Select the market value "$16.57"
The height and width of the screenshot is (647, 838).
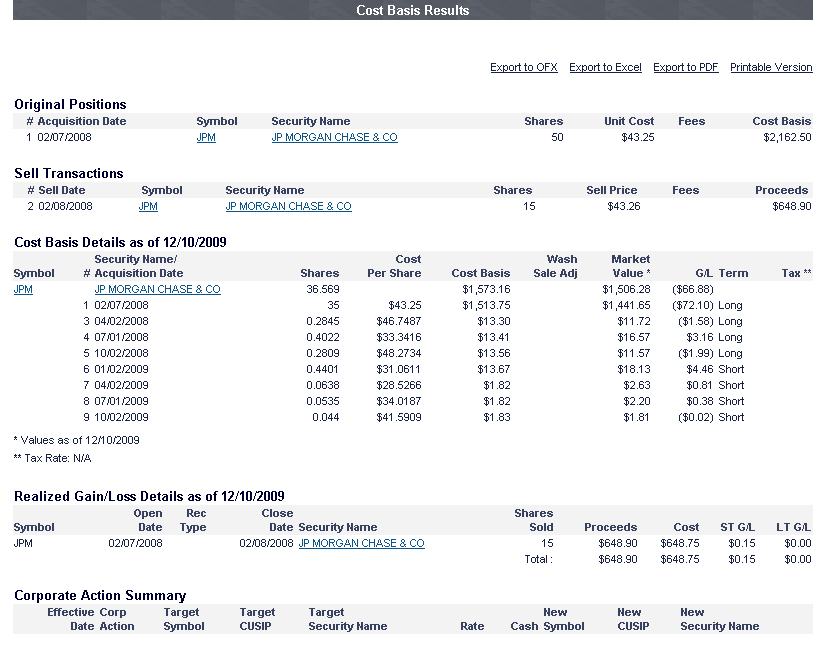634,337
